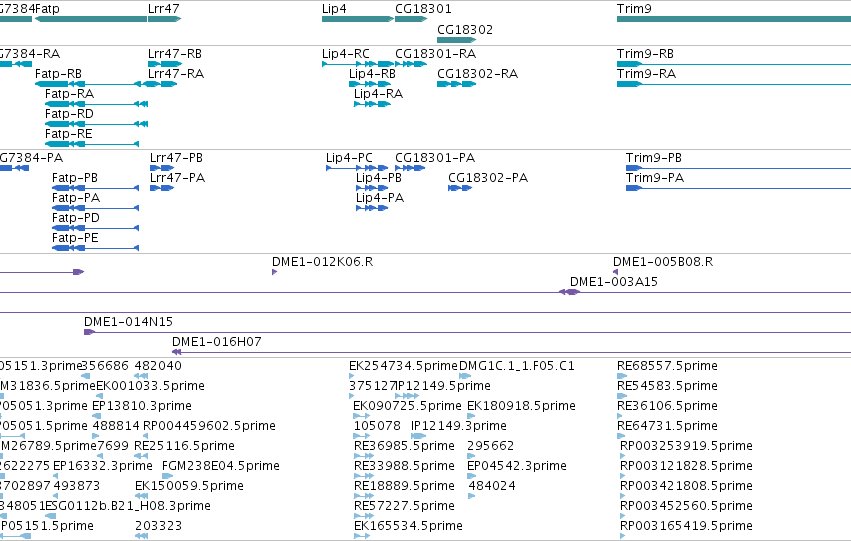
Task: Select the DME1-005B08.R clone end
Action: click(663, 262)
